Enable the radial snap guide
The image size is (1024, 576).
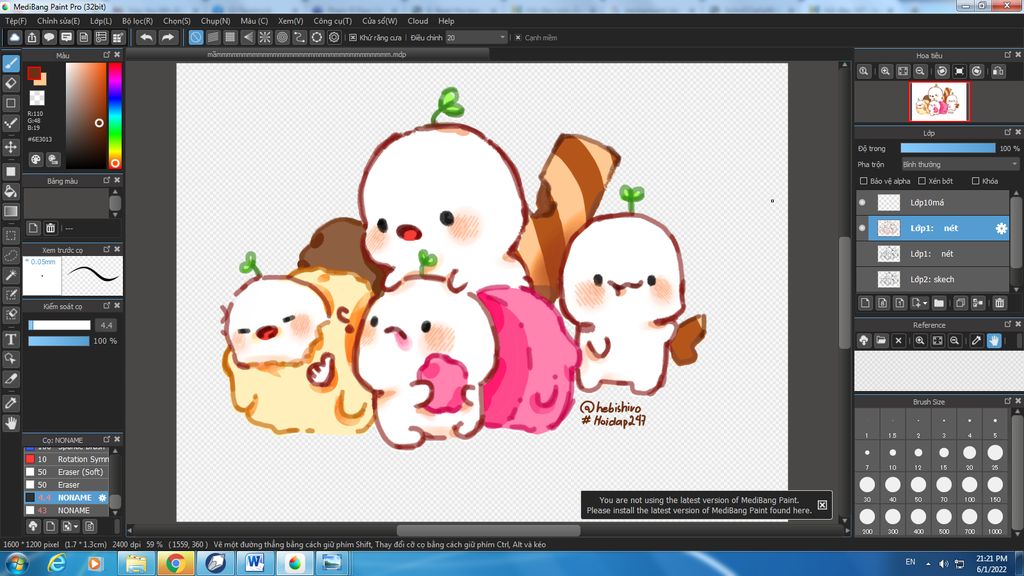[x=265, y=37]
